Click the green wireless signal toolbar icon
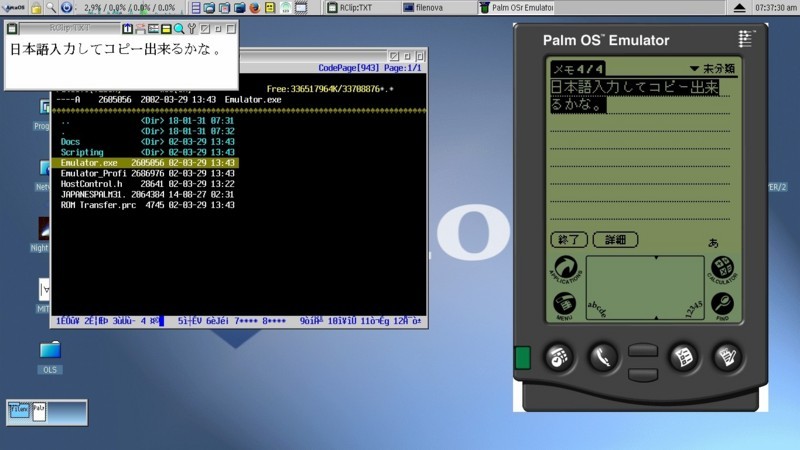The image size is (800, 450). 286,8
